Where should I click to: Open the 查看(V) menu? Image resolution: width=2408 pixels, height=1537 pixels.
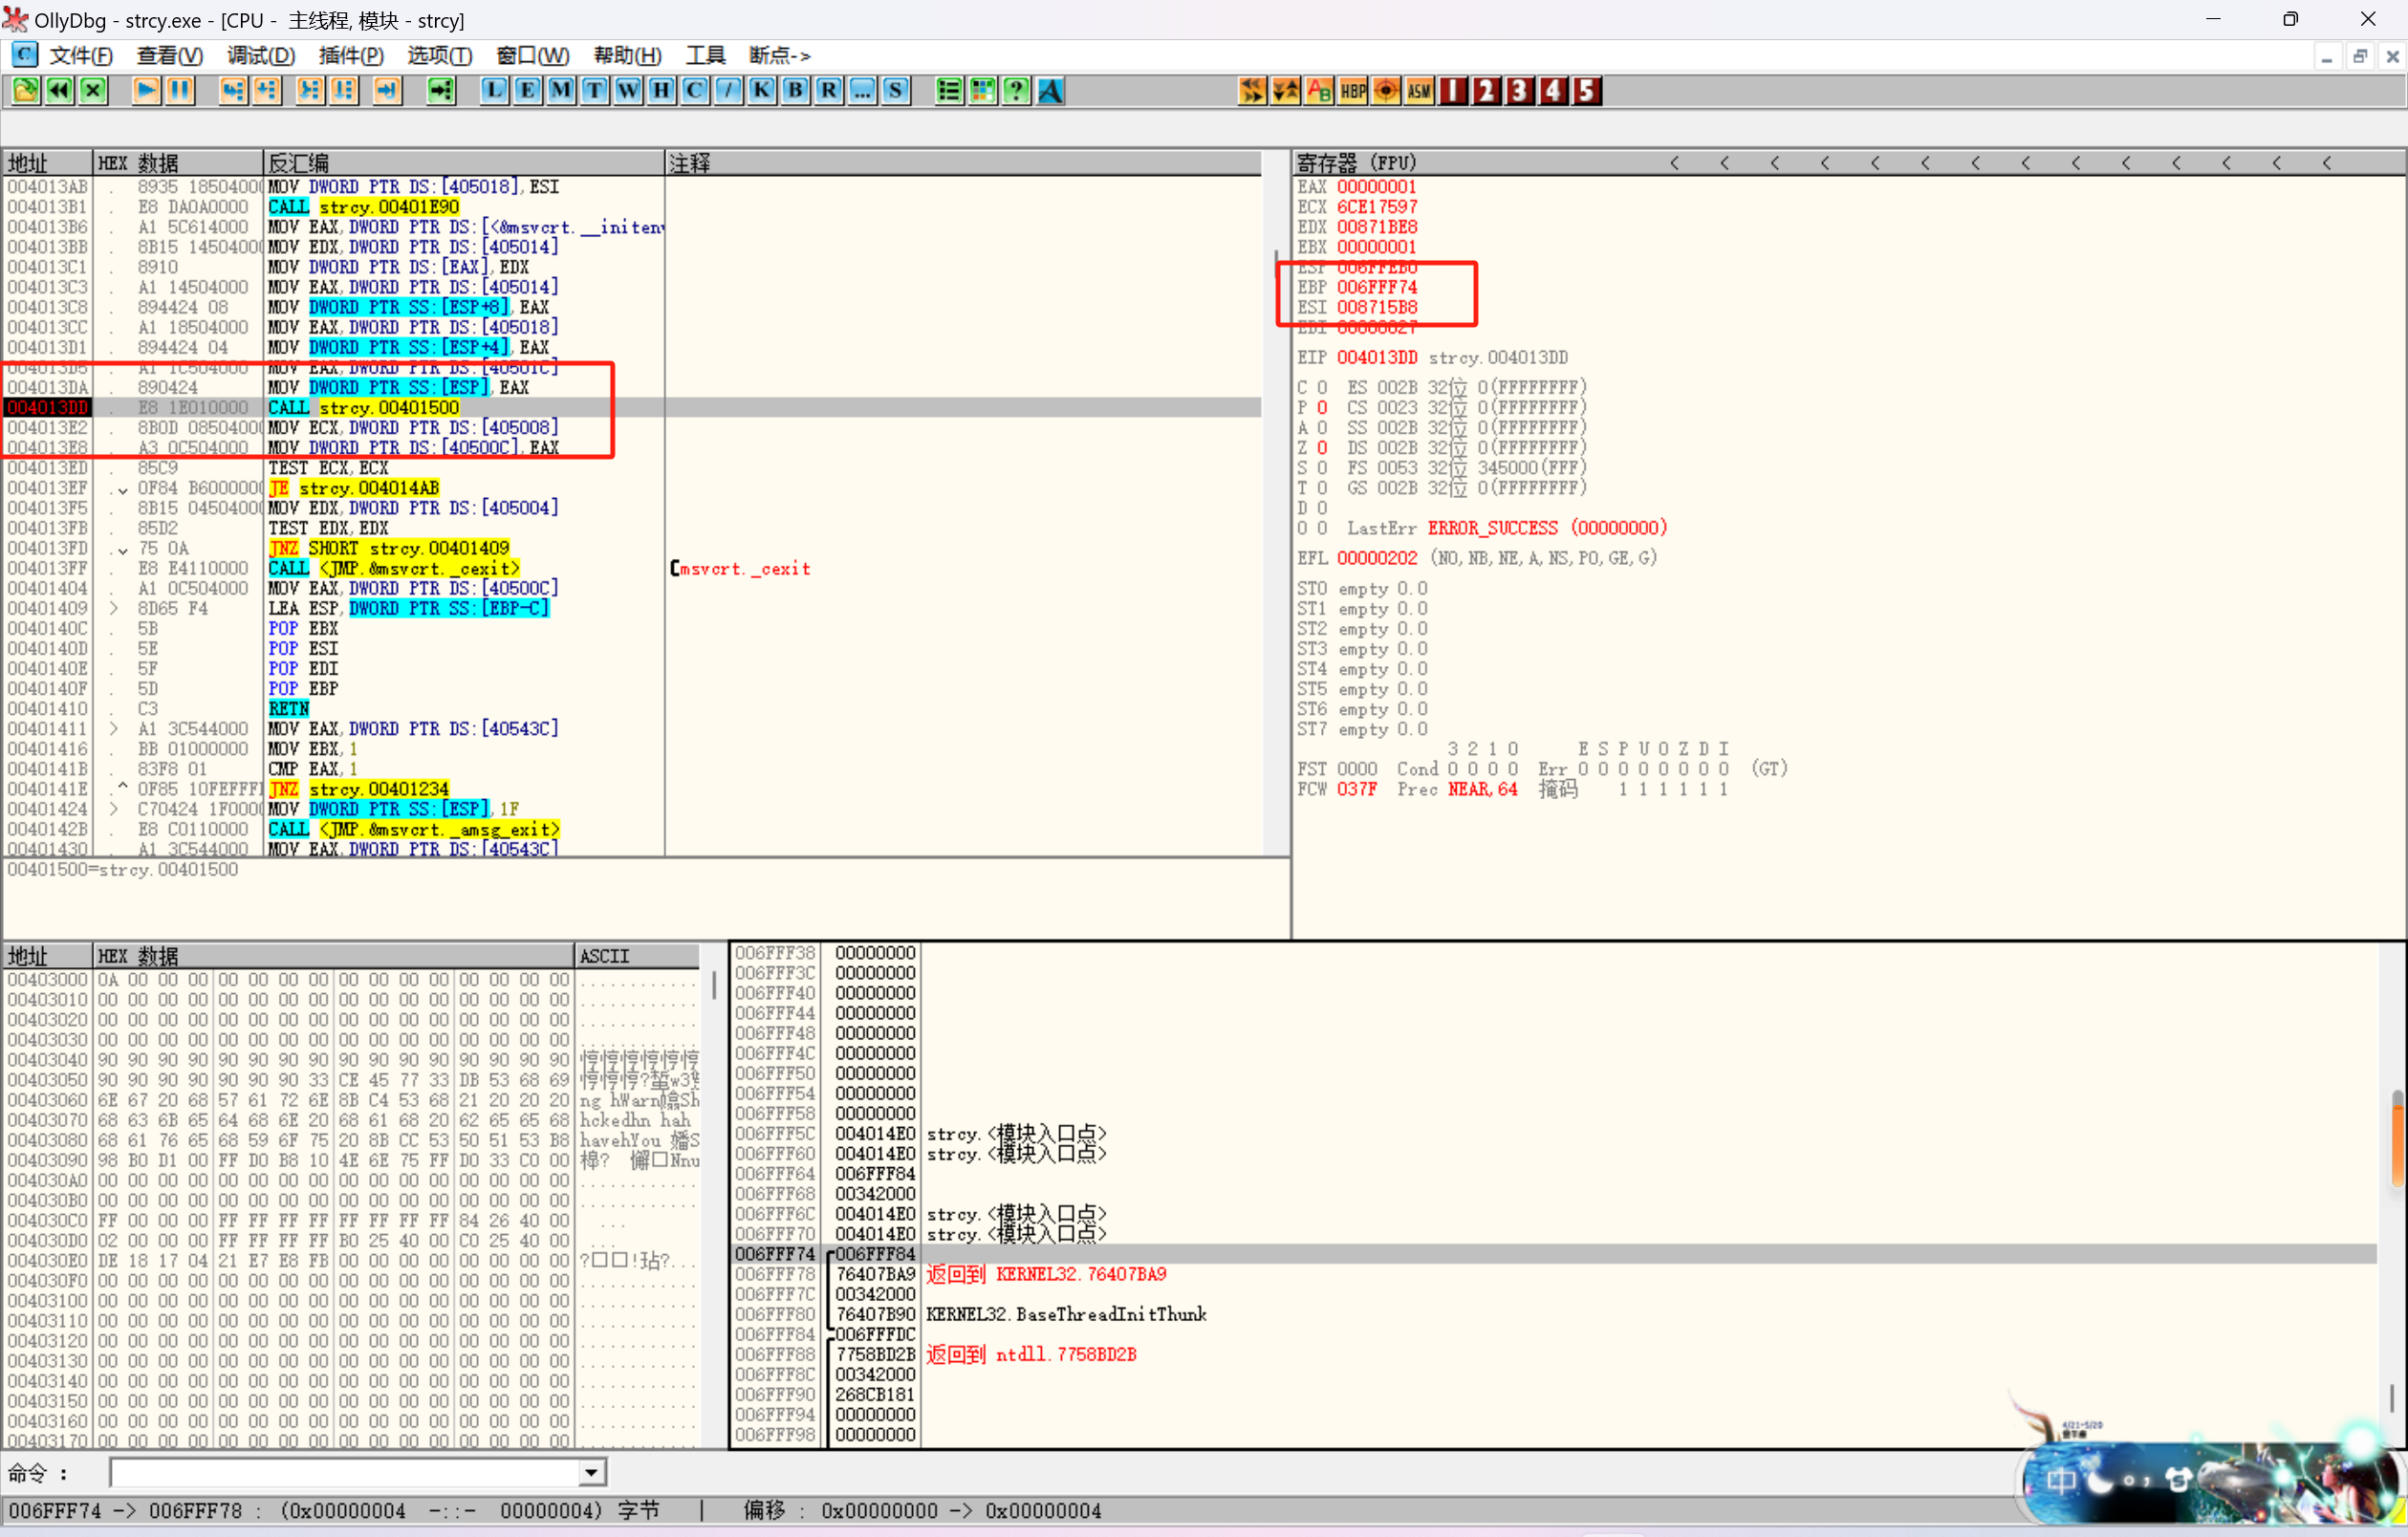[x=170, y=56]
